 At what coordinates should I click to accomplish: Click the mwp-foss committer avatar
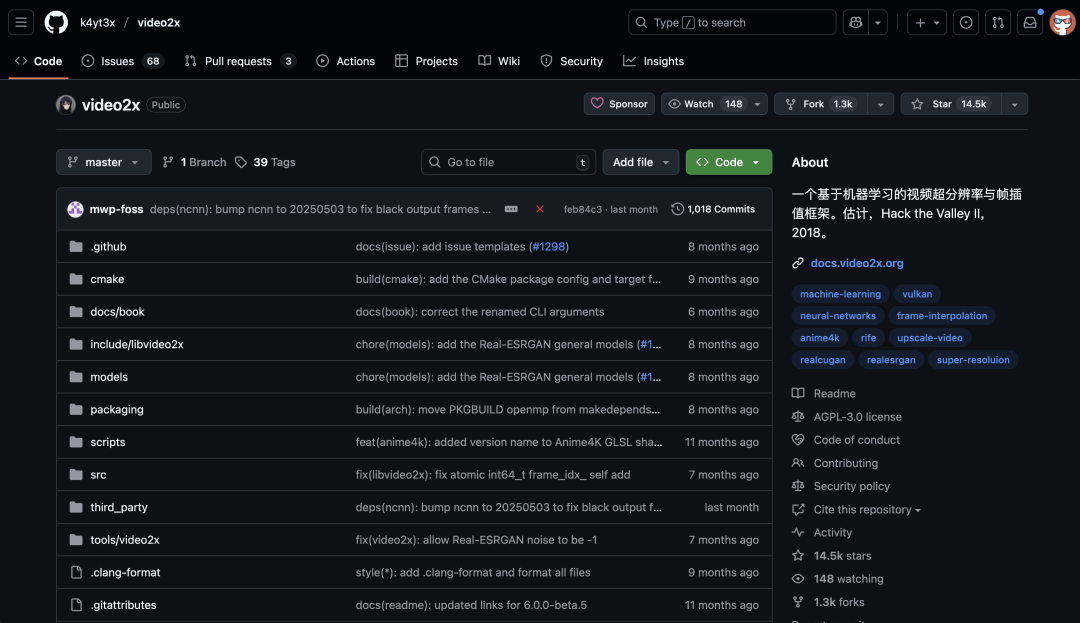(75, 209)
